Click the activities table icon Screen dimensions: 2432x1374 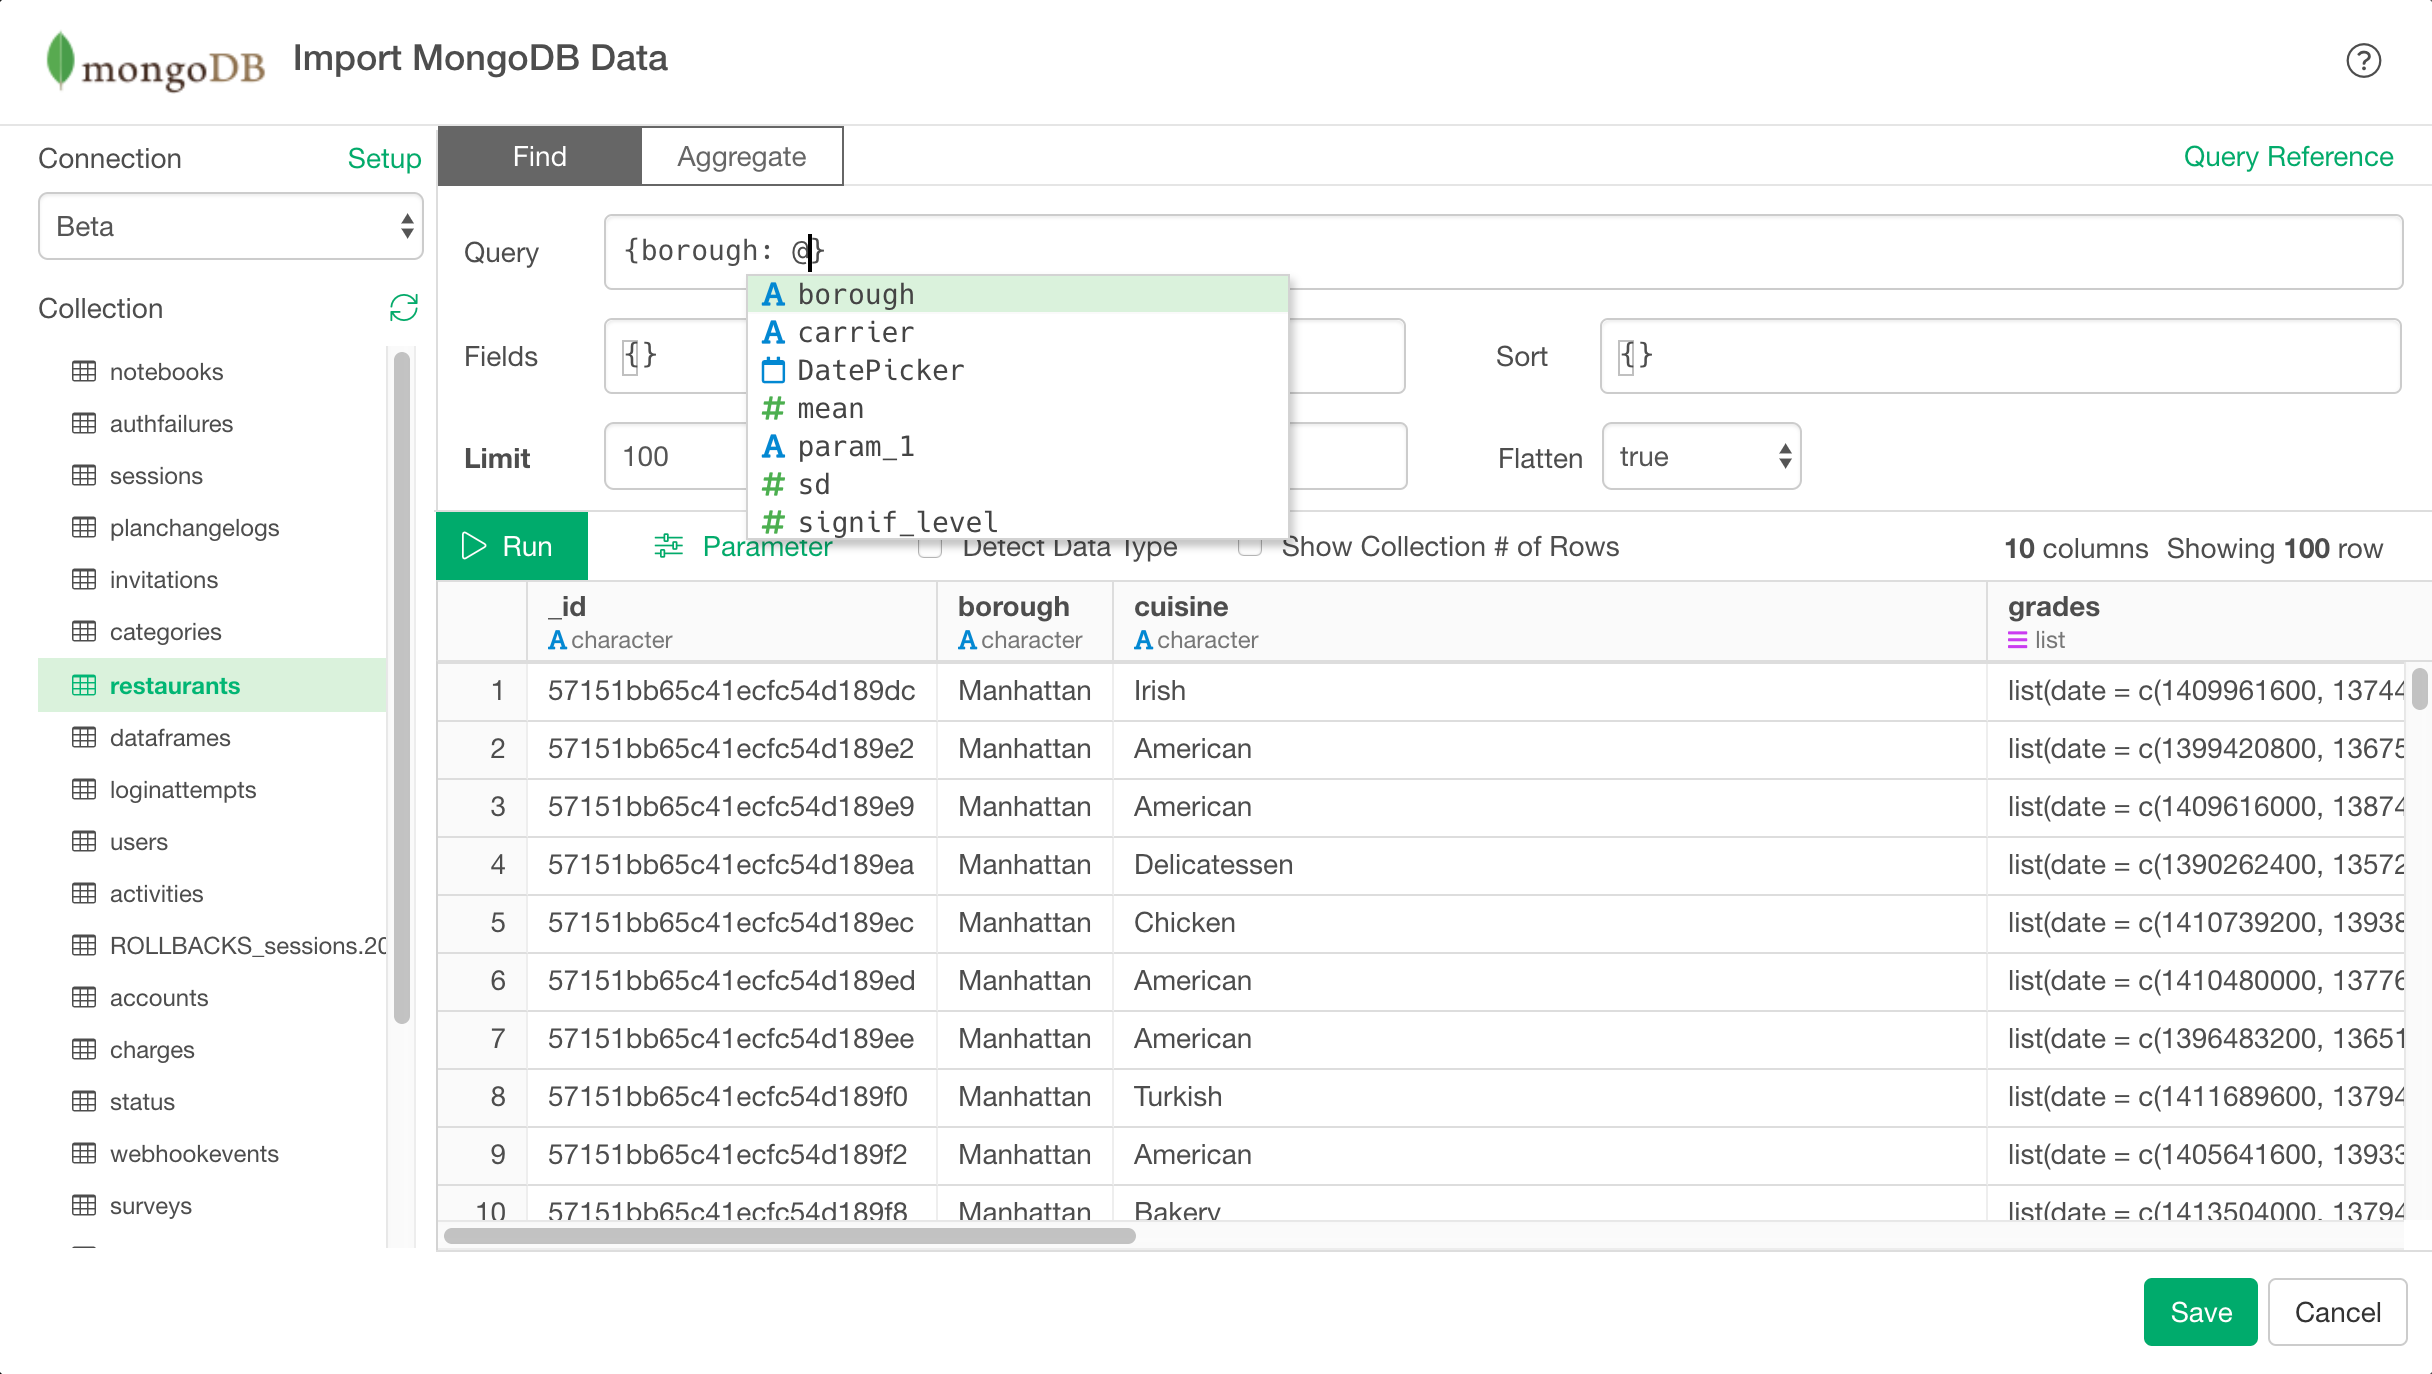point(84,893)
